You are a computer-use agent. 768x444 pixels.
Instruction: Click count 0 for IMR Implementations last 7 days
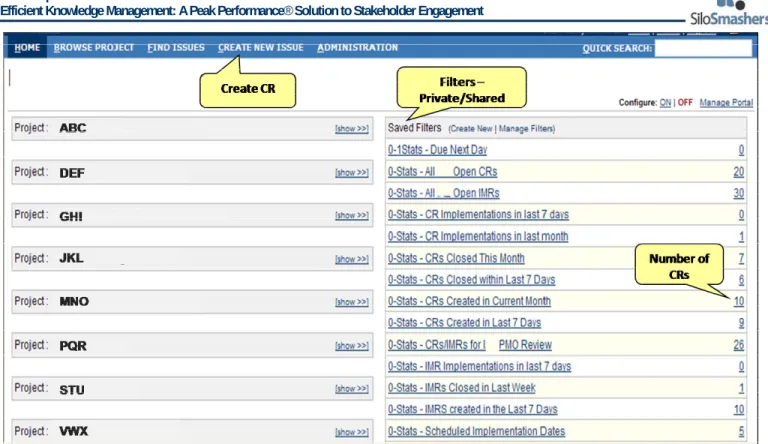click(742, 367)
